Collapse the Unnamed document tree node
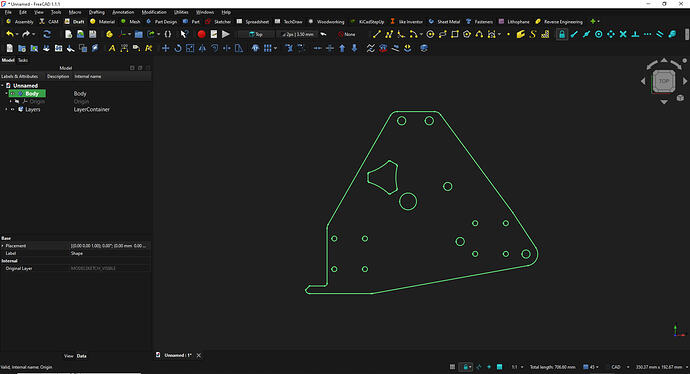 pyautogui.click(x=2, y=86)
